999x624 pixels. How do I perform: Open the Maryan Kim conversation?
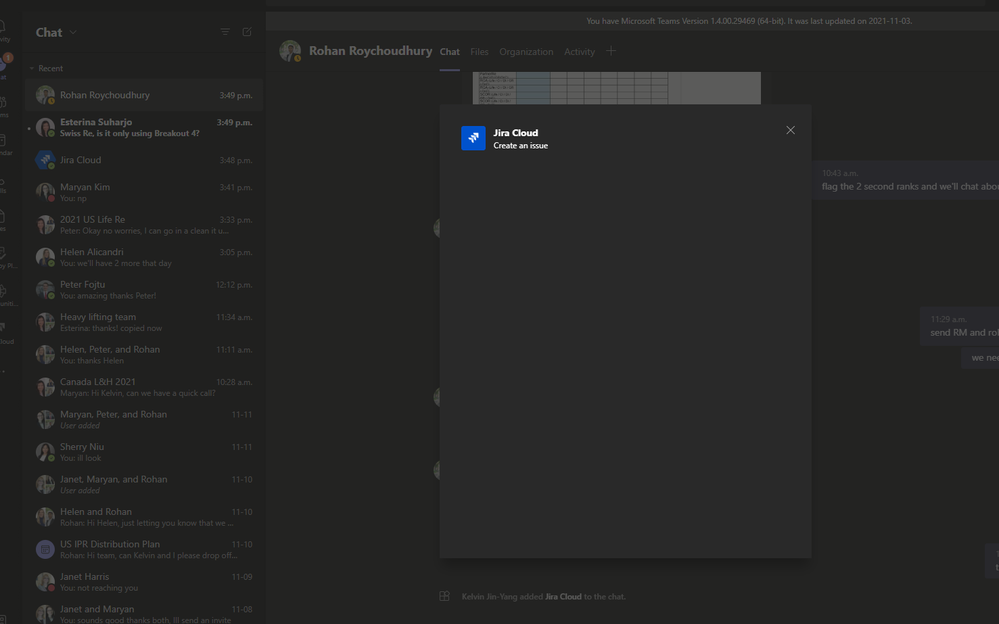144,192
